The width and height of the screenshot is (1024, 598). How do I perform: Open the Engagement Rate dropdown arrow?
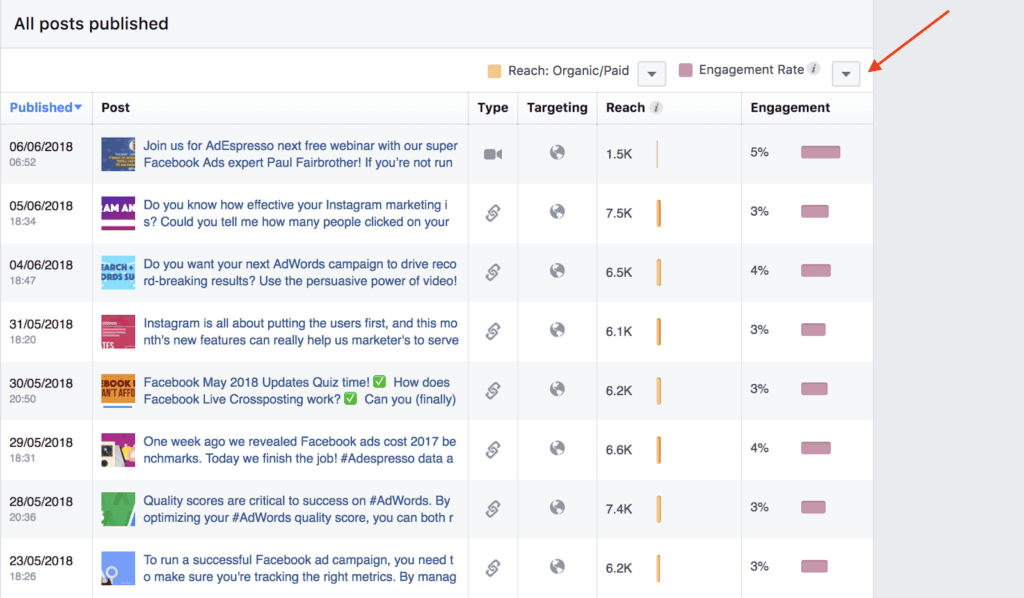pos(846,74)
